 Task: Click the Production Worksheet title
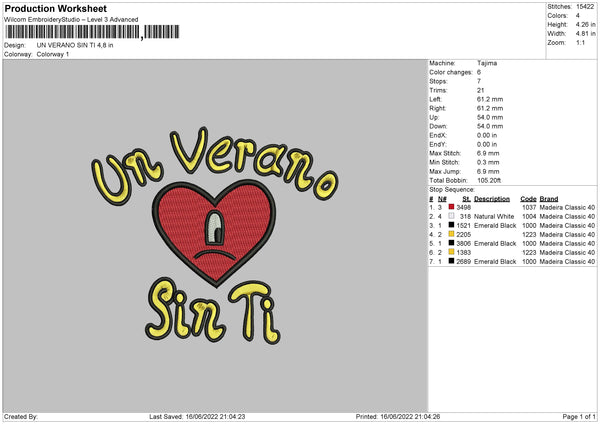[55, 8]
